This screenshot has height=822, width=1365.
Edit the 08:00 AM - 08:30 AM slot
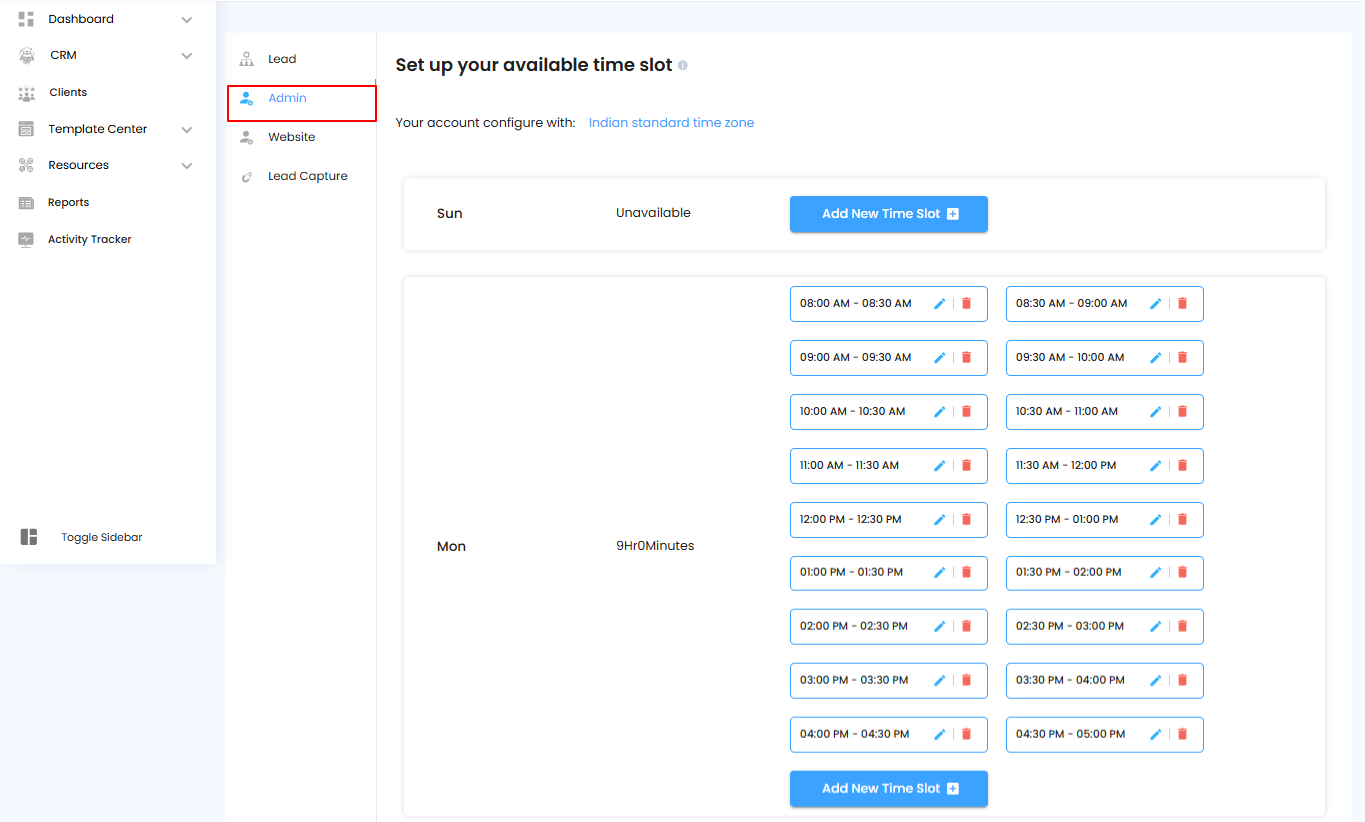(939, 304)
